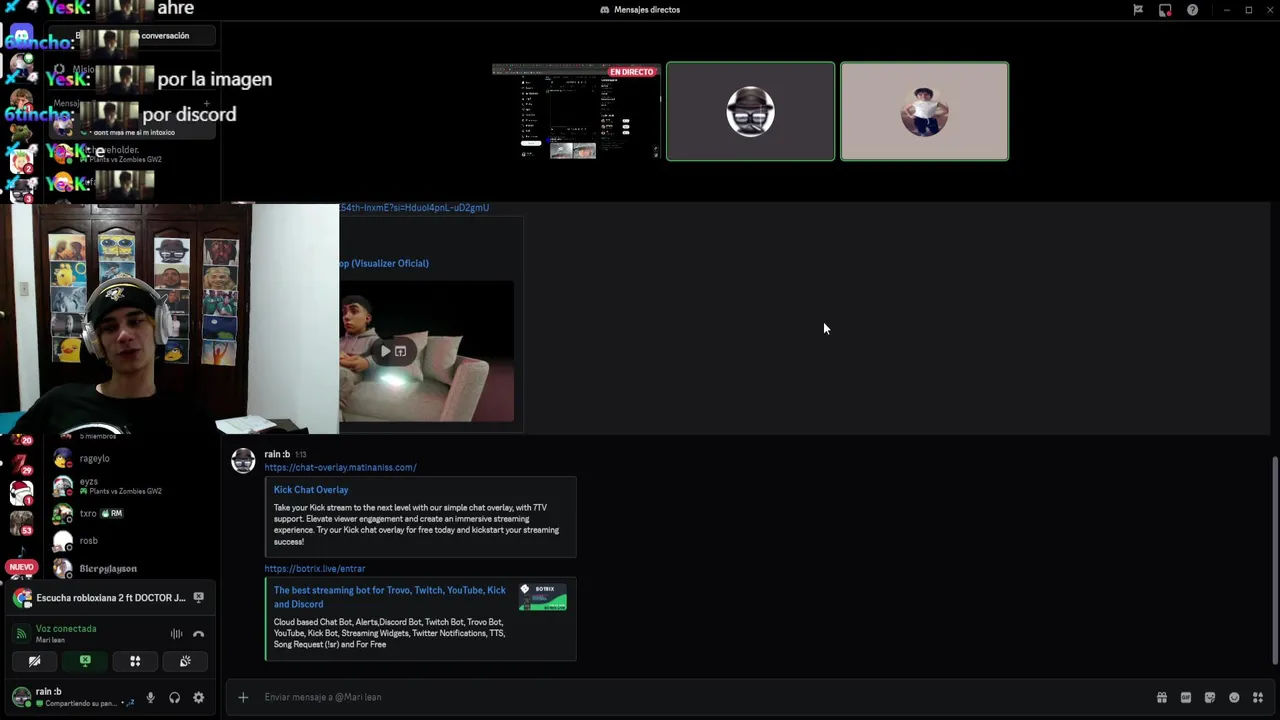Viewport: 1280px width, 720px height.
Task: Disconnect from the voice call
Action: click(x=198, y=634)
